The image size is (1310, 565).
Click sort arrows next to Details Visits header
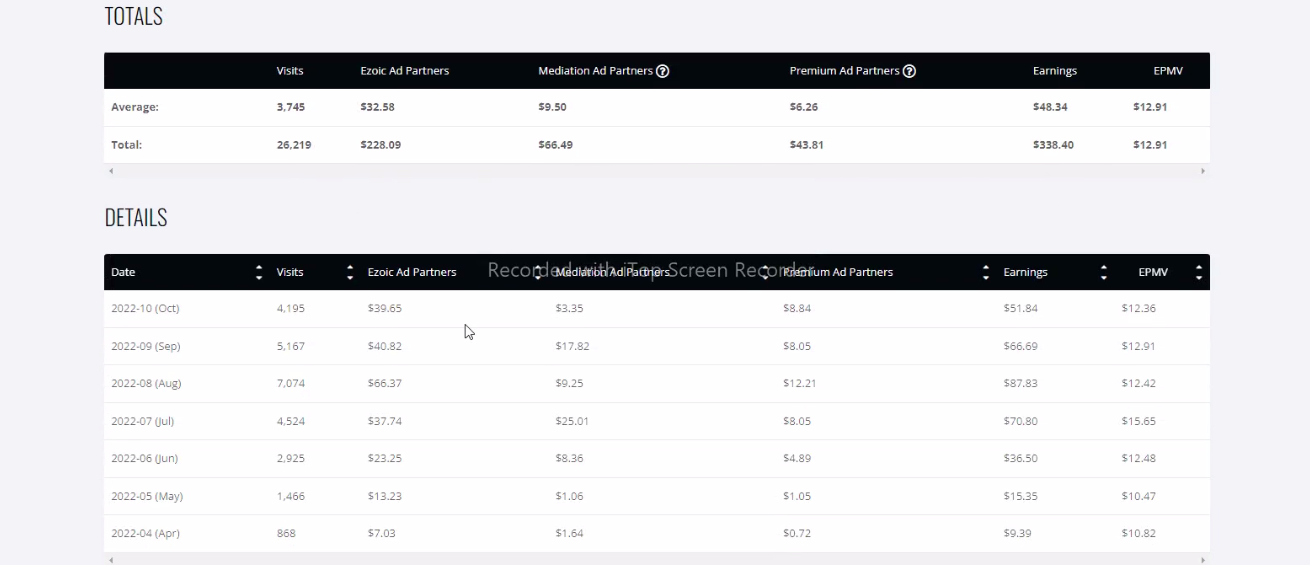tap(350, 272)
